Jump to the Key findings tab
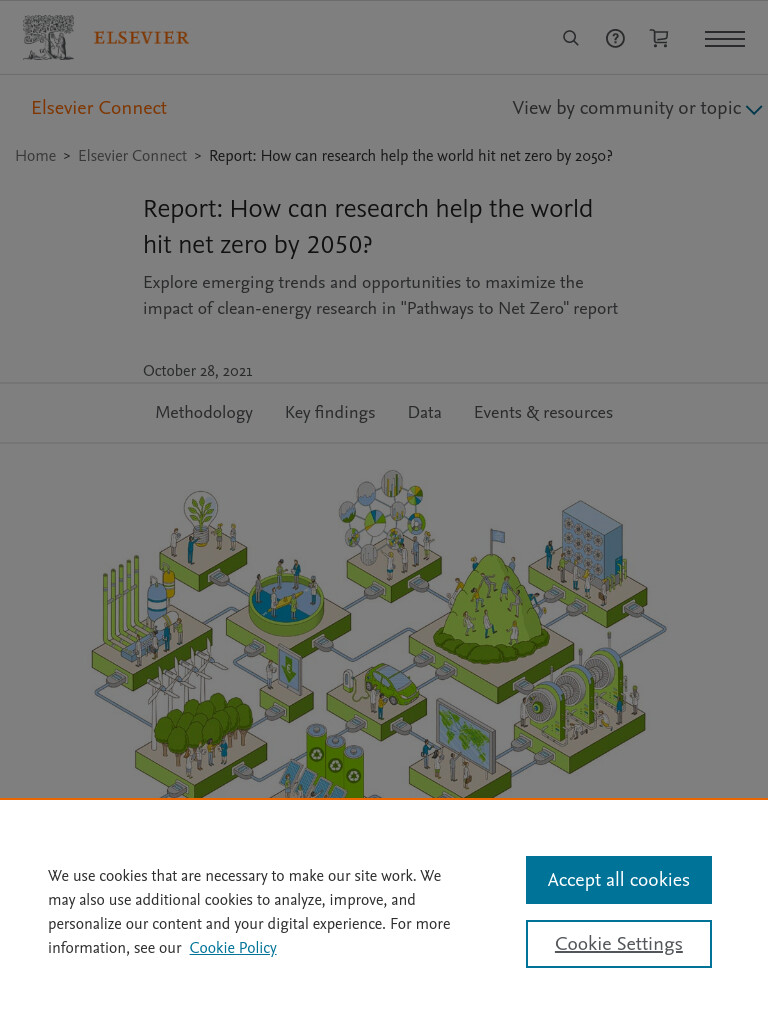The image size is (768, 1024). click(330, 413)
